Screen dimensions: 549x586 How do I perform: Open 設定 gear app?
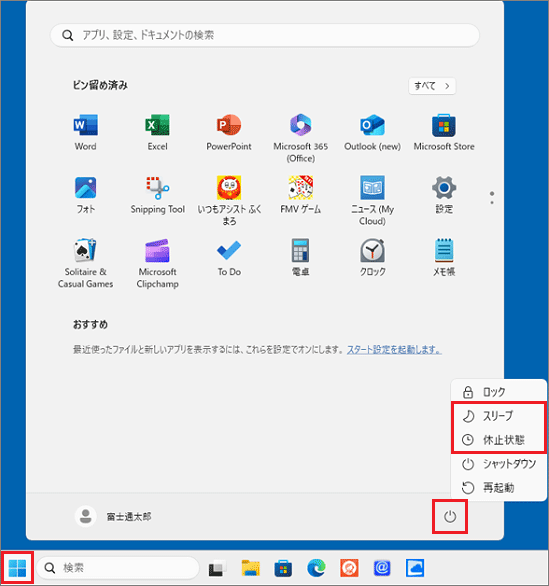tap(444, 195)
